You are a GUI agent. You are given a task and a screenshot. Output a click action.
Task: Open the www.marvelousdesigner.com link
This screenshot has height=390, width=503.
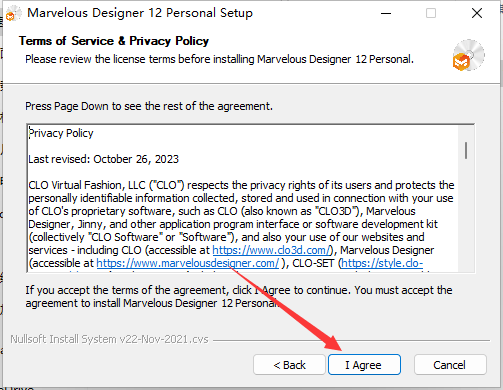(188, 263)
